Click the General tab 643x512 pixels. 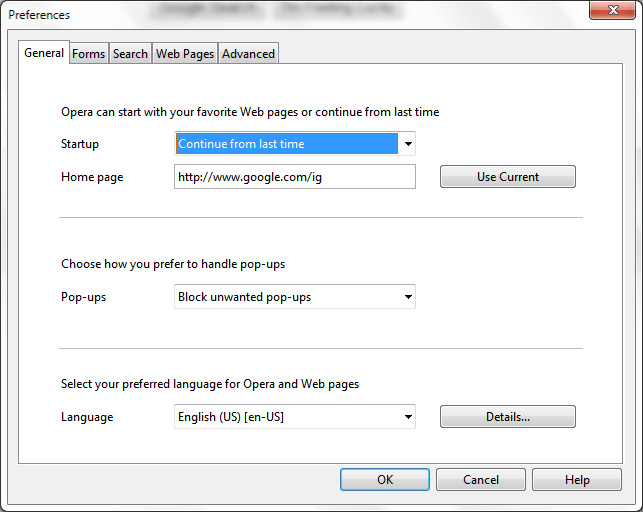tap(44, 53)
